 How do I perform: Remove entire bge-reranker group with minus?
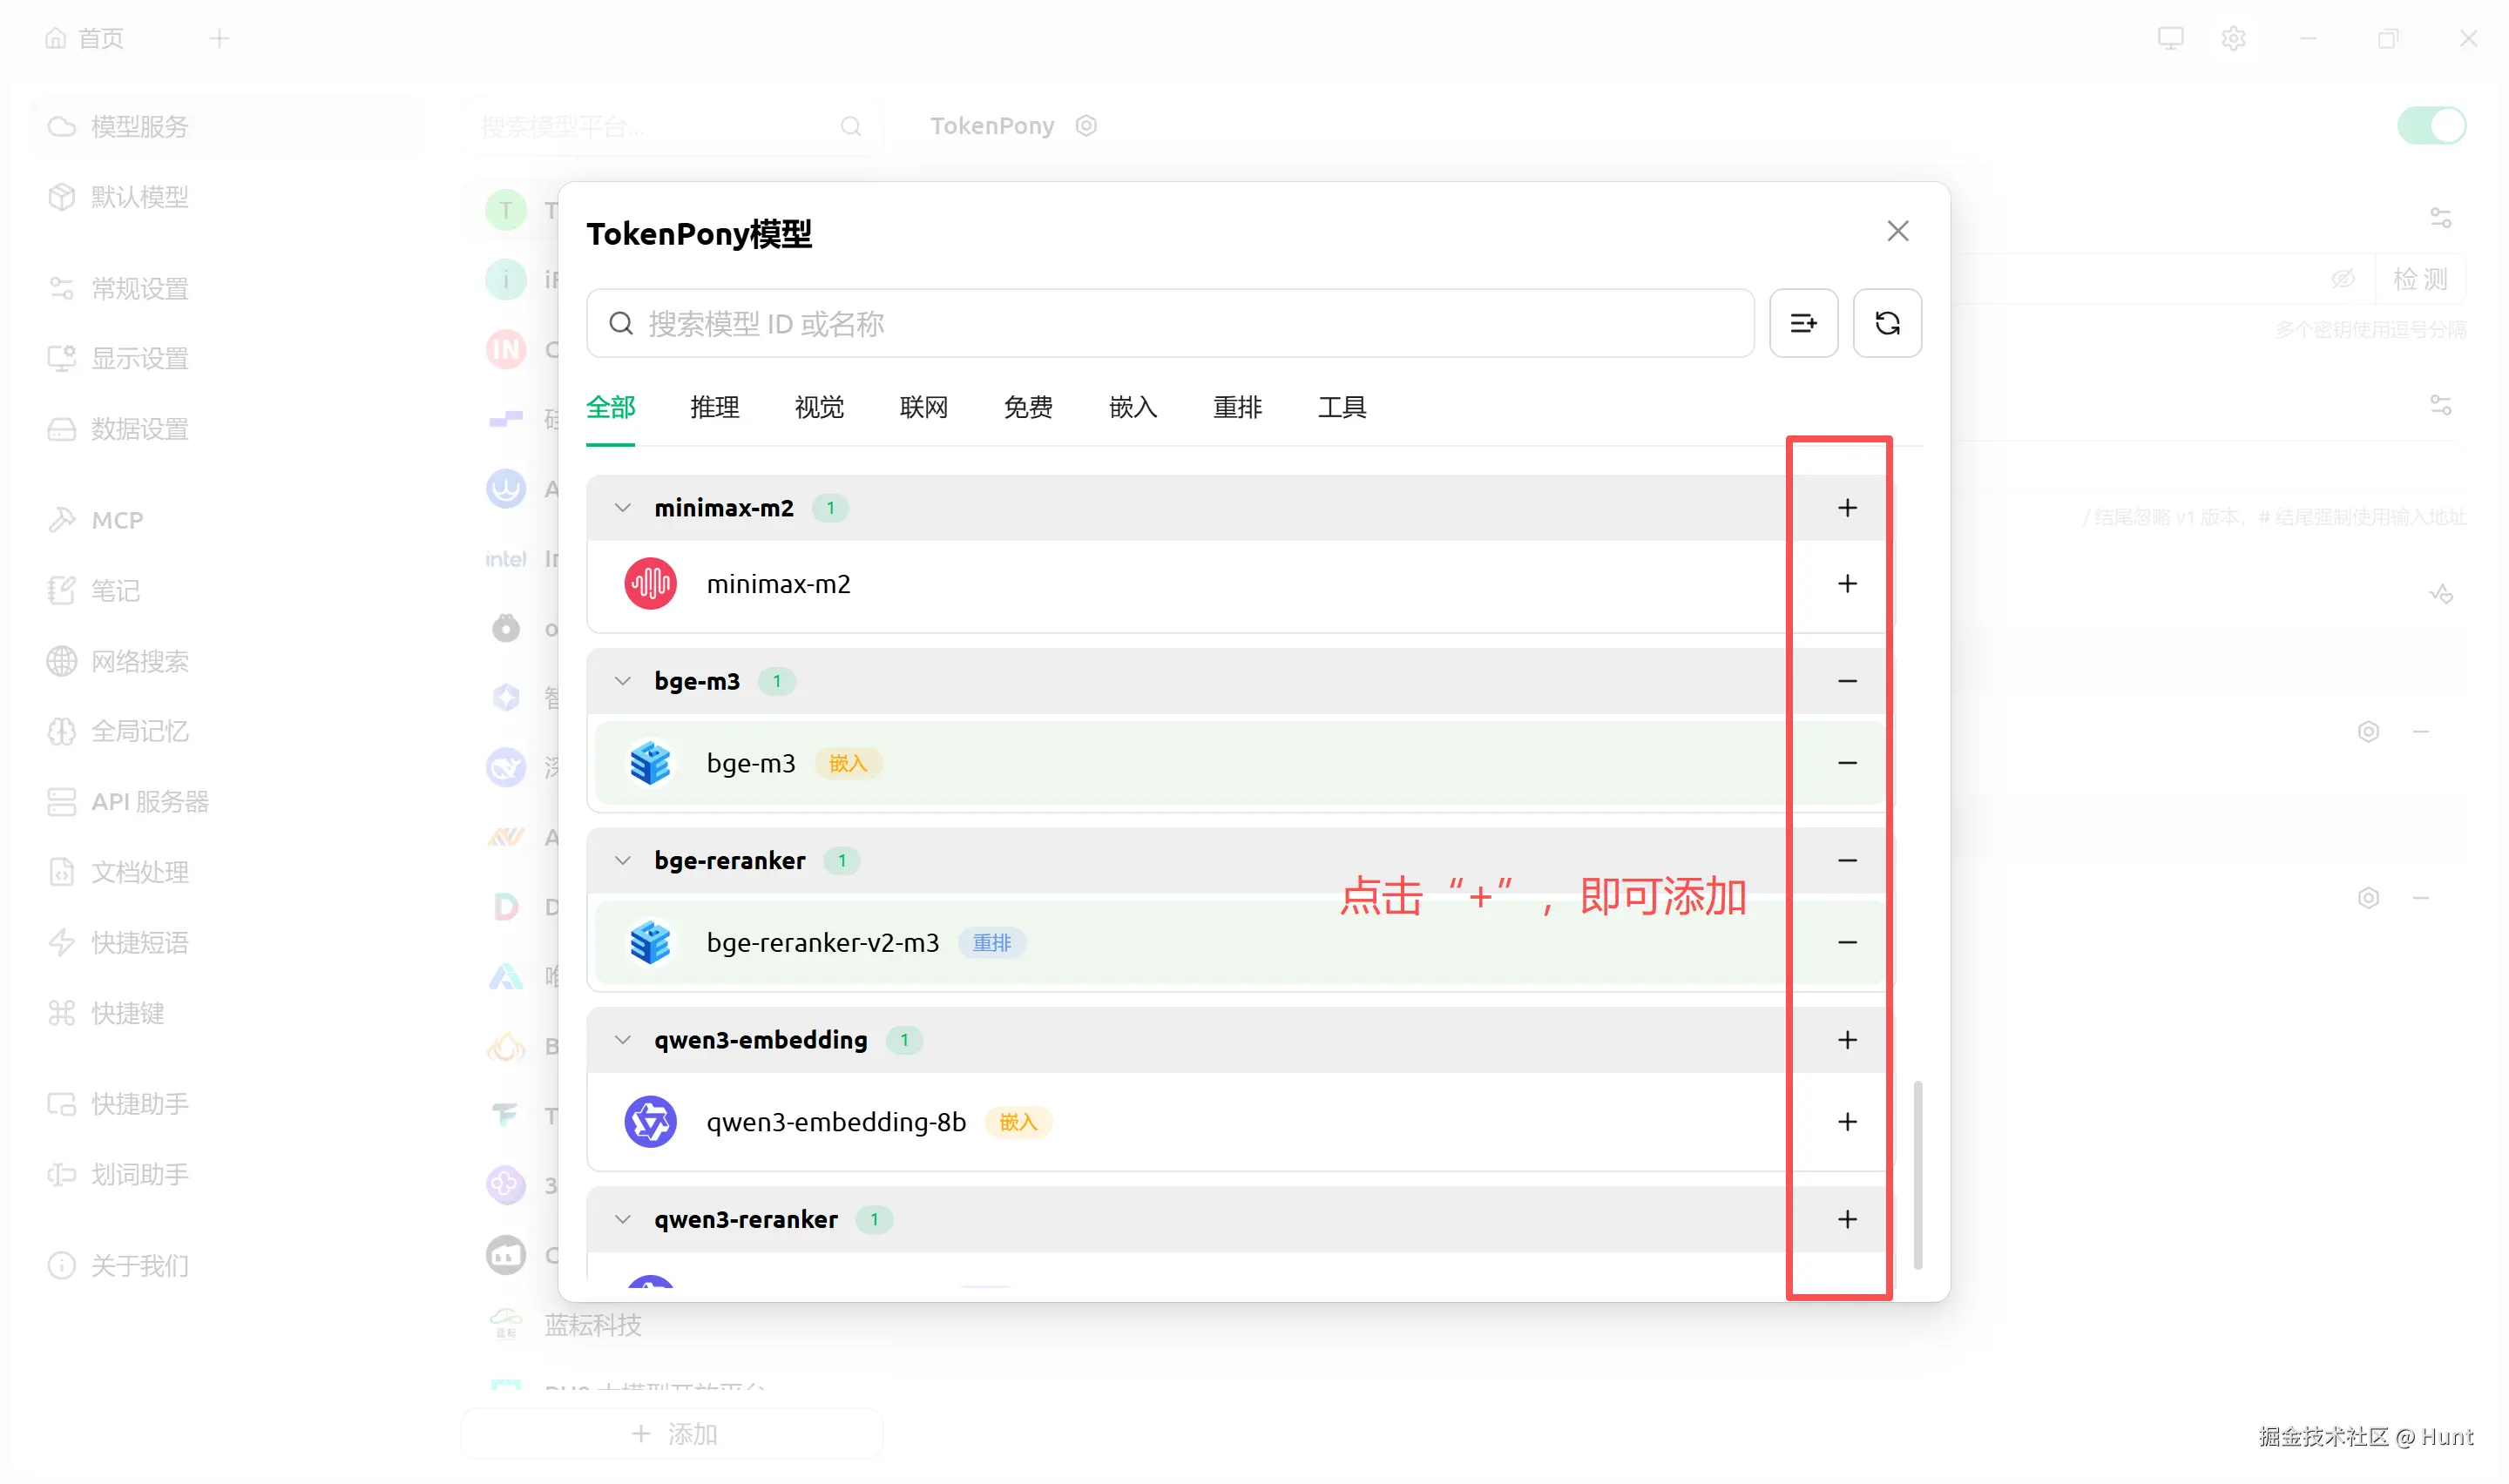click(1846, 860)
